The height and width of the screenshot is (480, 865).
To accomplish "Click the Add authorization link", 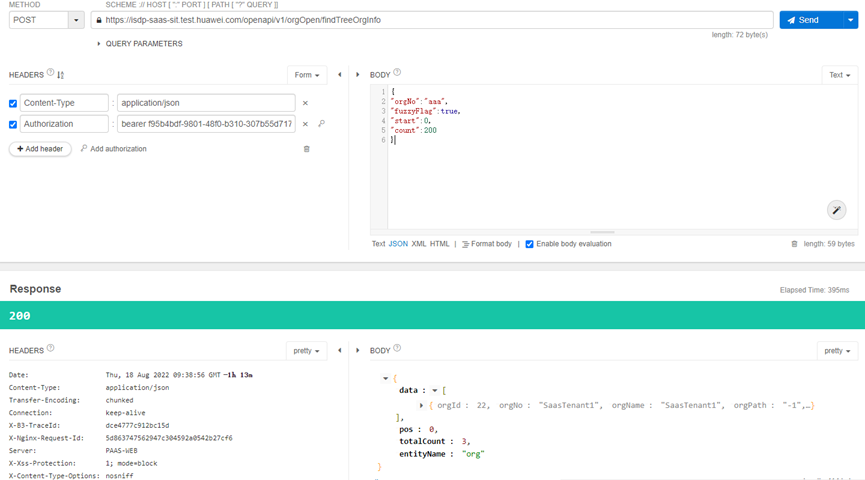I will 114,148.
